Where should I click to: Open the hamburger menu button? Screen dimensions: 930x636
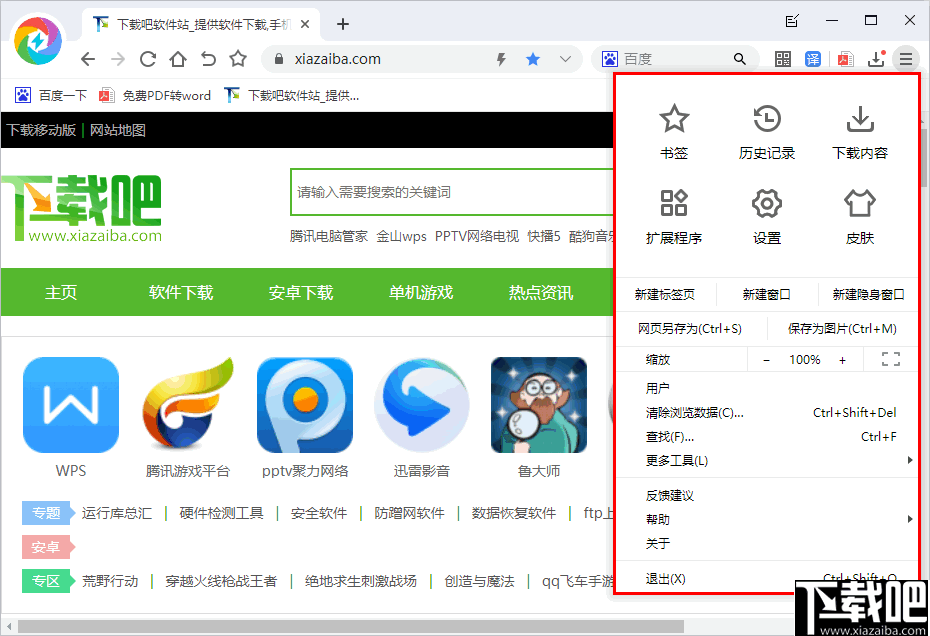[x=907, y=59]
